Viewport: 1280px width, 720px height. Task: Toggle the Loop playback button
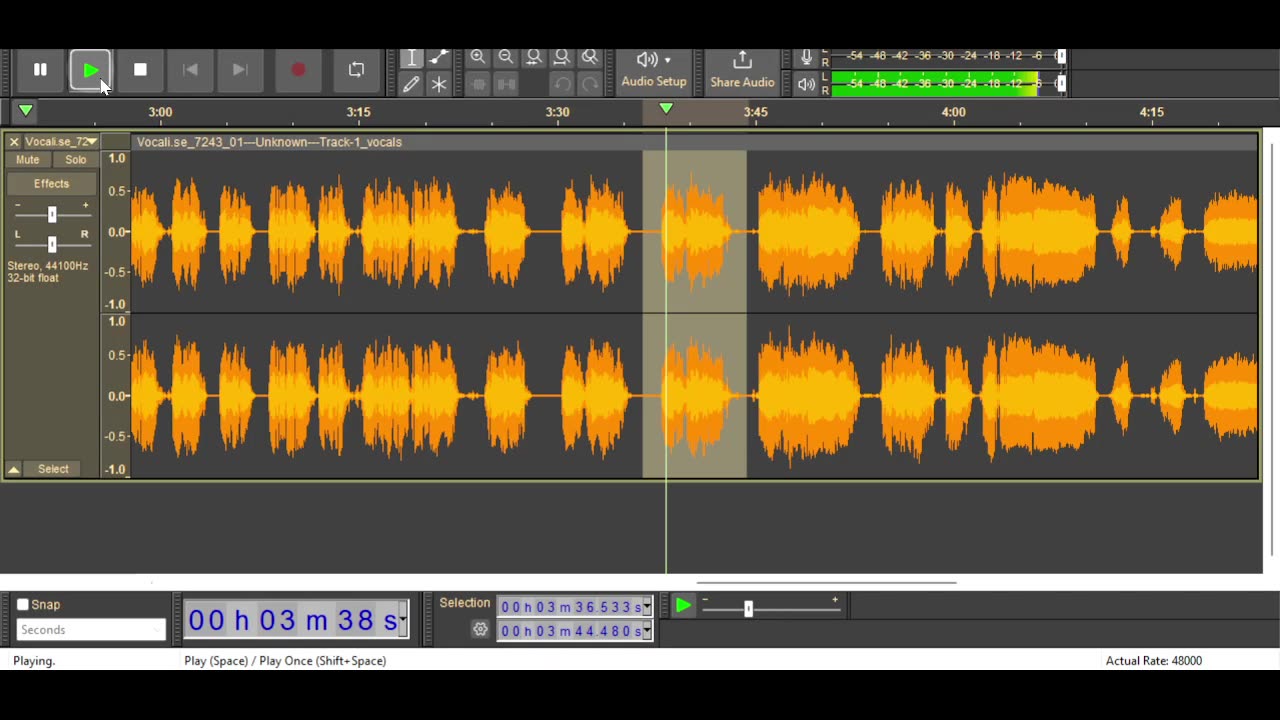tap(356, 70)
